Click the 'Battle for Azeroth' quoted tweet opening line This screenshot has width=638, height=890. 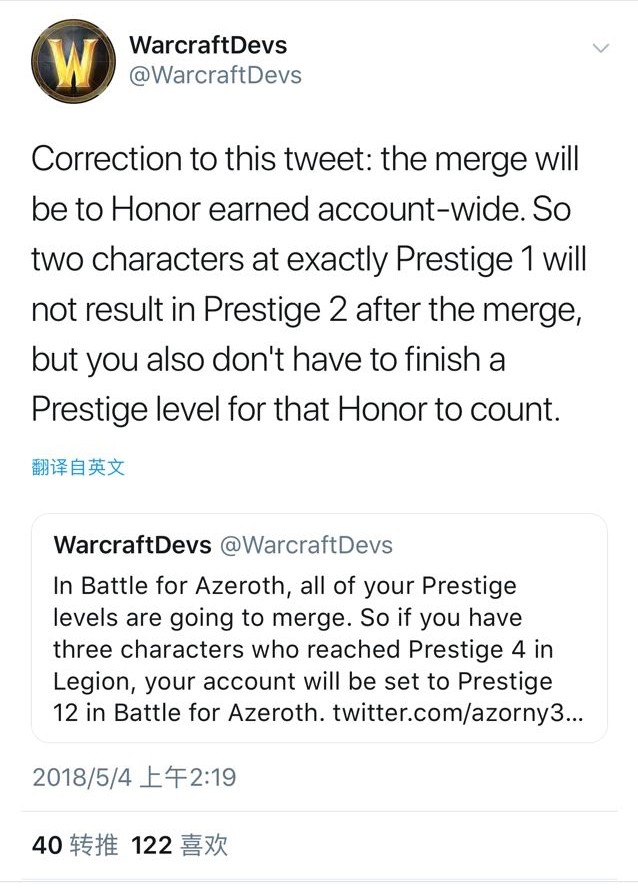tap(285, 586)
